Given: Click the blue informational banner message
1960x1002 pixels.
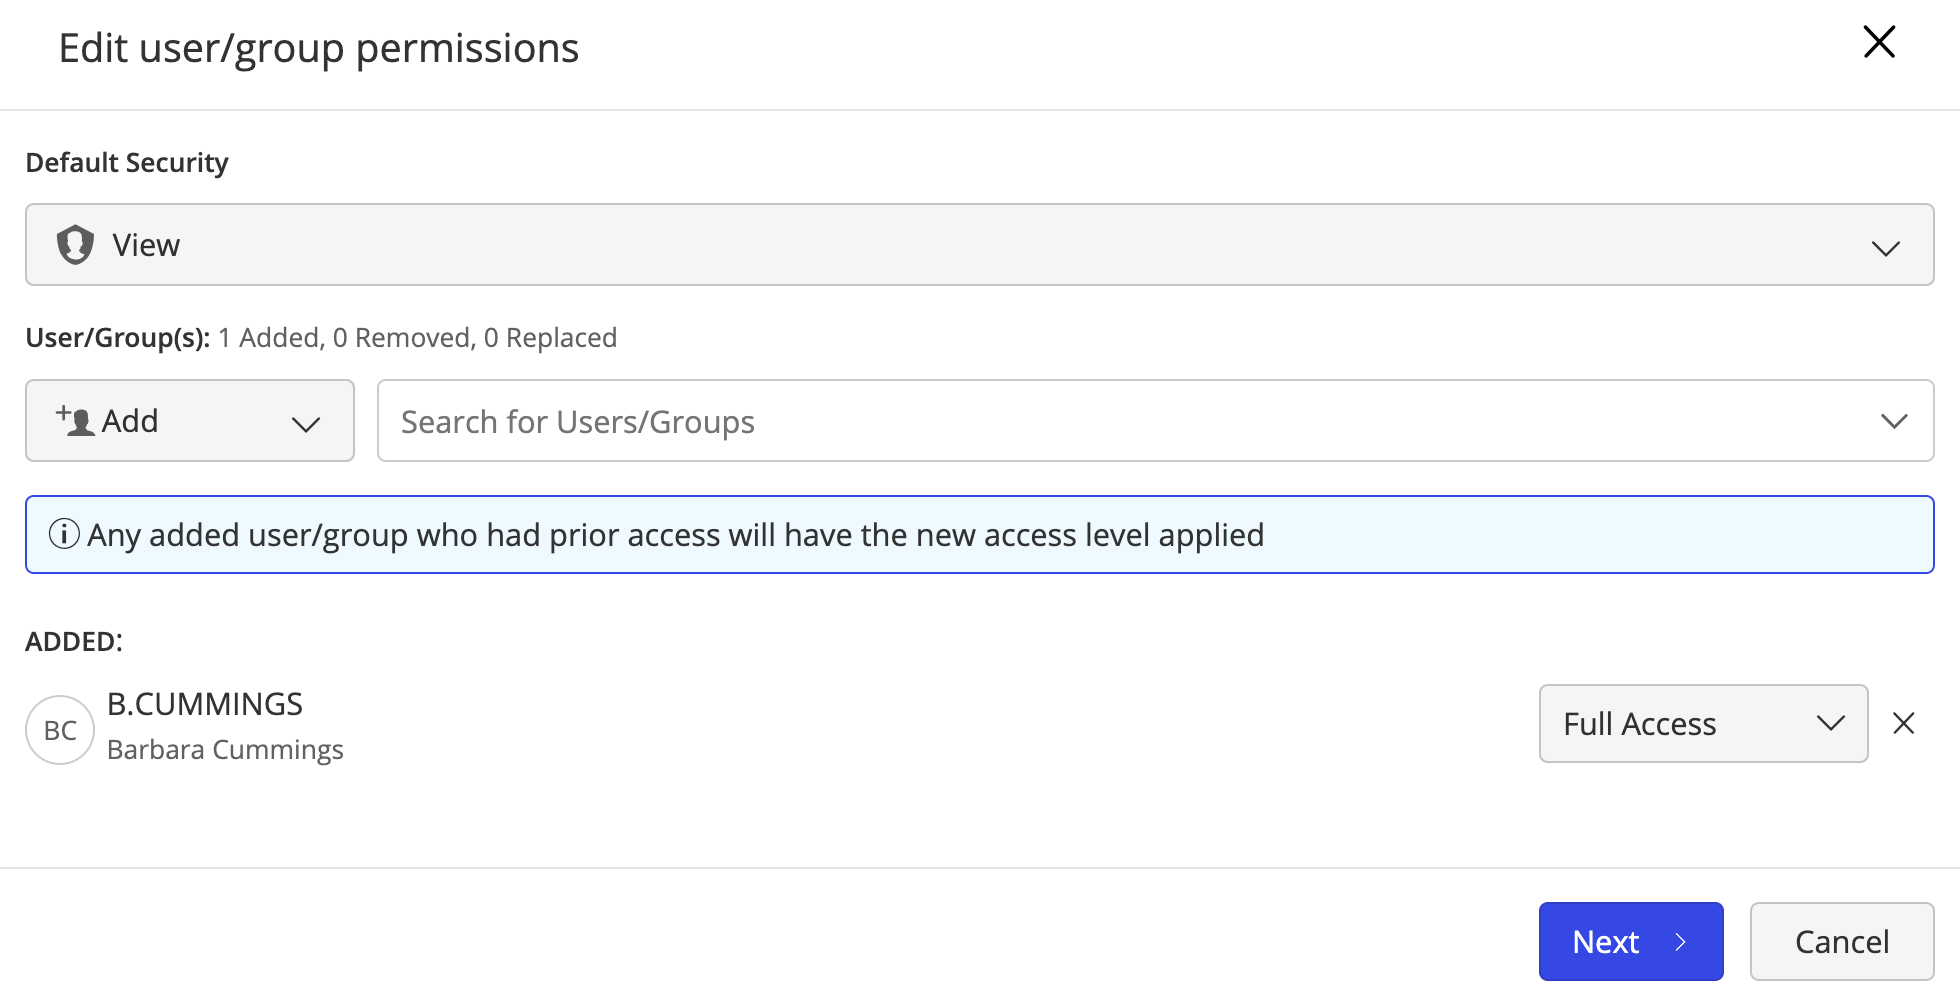Looking at the screenshot, I should 676,534.
